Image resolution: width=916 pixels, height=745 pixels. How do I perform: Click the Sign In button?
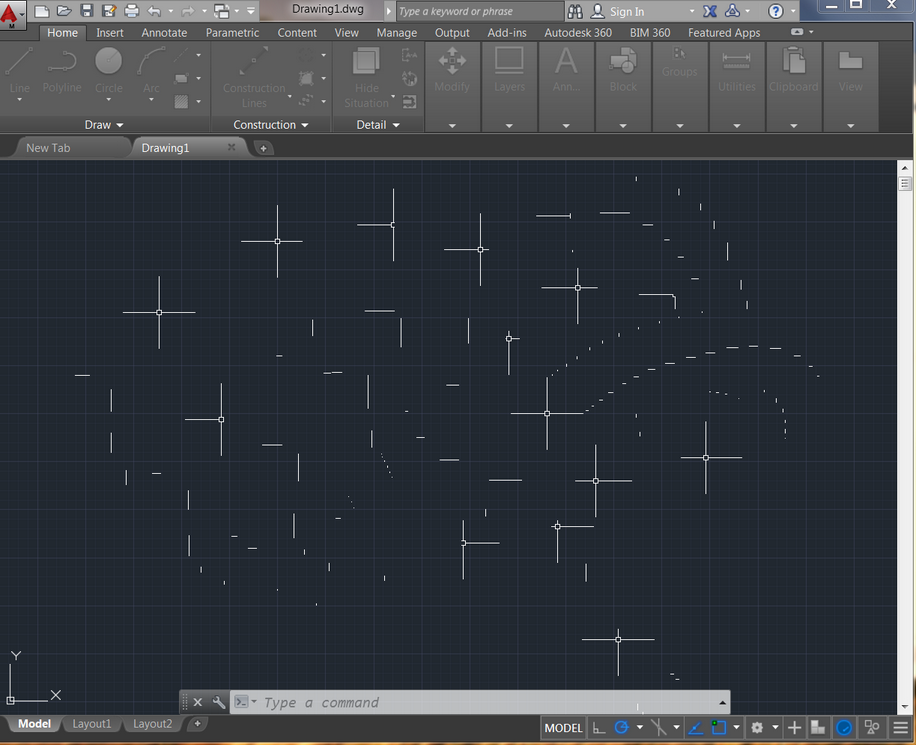coord(629,11)
